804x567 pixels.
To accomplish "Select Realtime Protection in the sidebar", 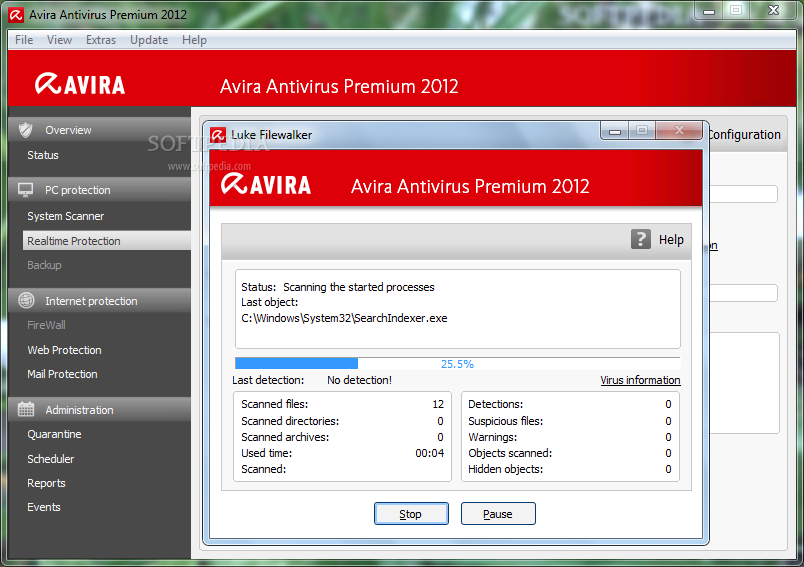I will pyautogui.click(x=107, y=240).
